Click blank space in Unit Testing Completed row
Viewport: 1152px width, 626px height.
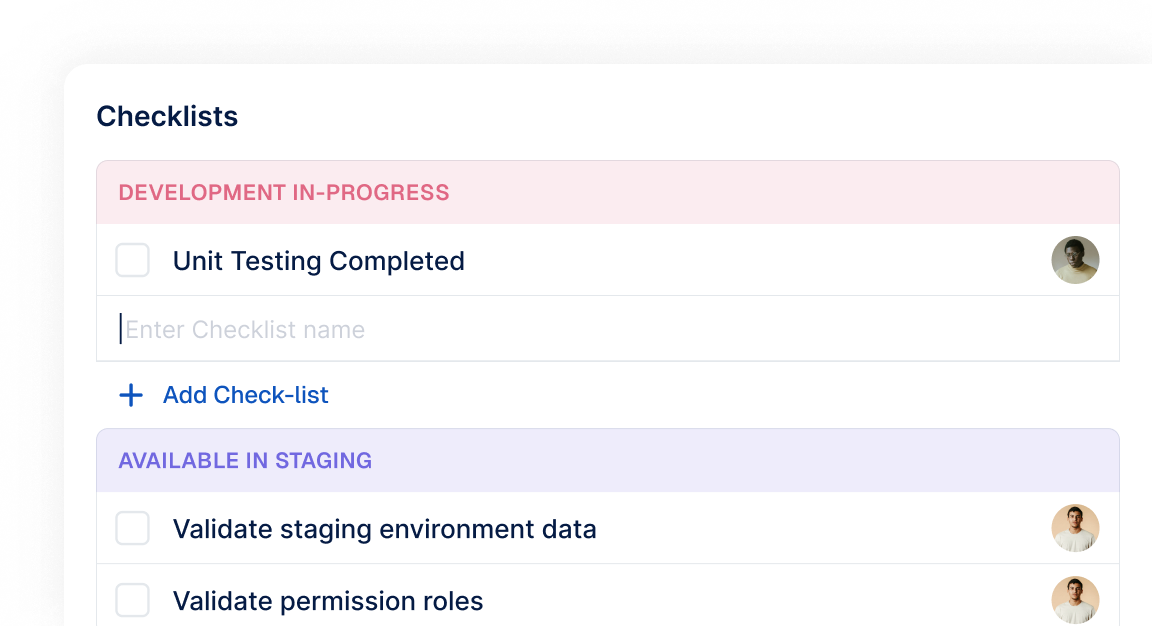point(750,261)
